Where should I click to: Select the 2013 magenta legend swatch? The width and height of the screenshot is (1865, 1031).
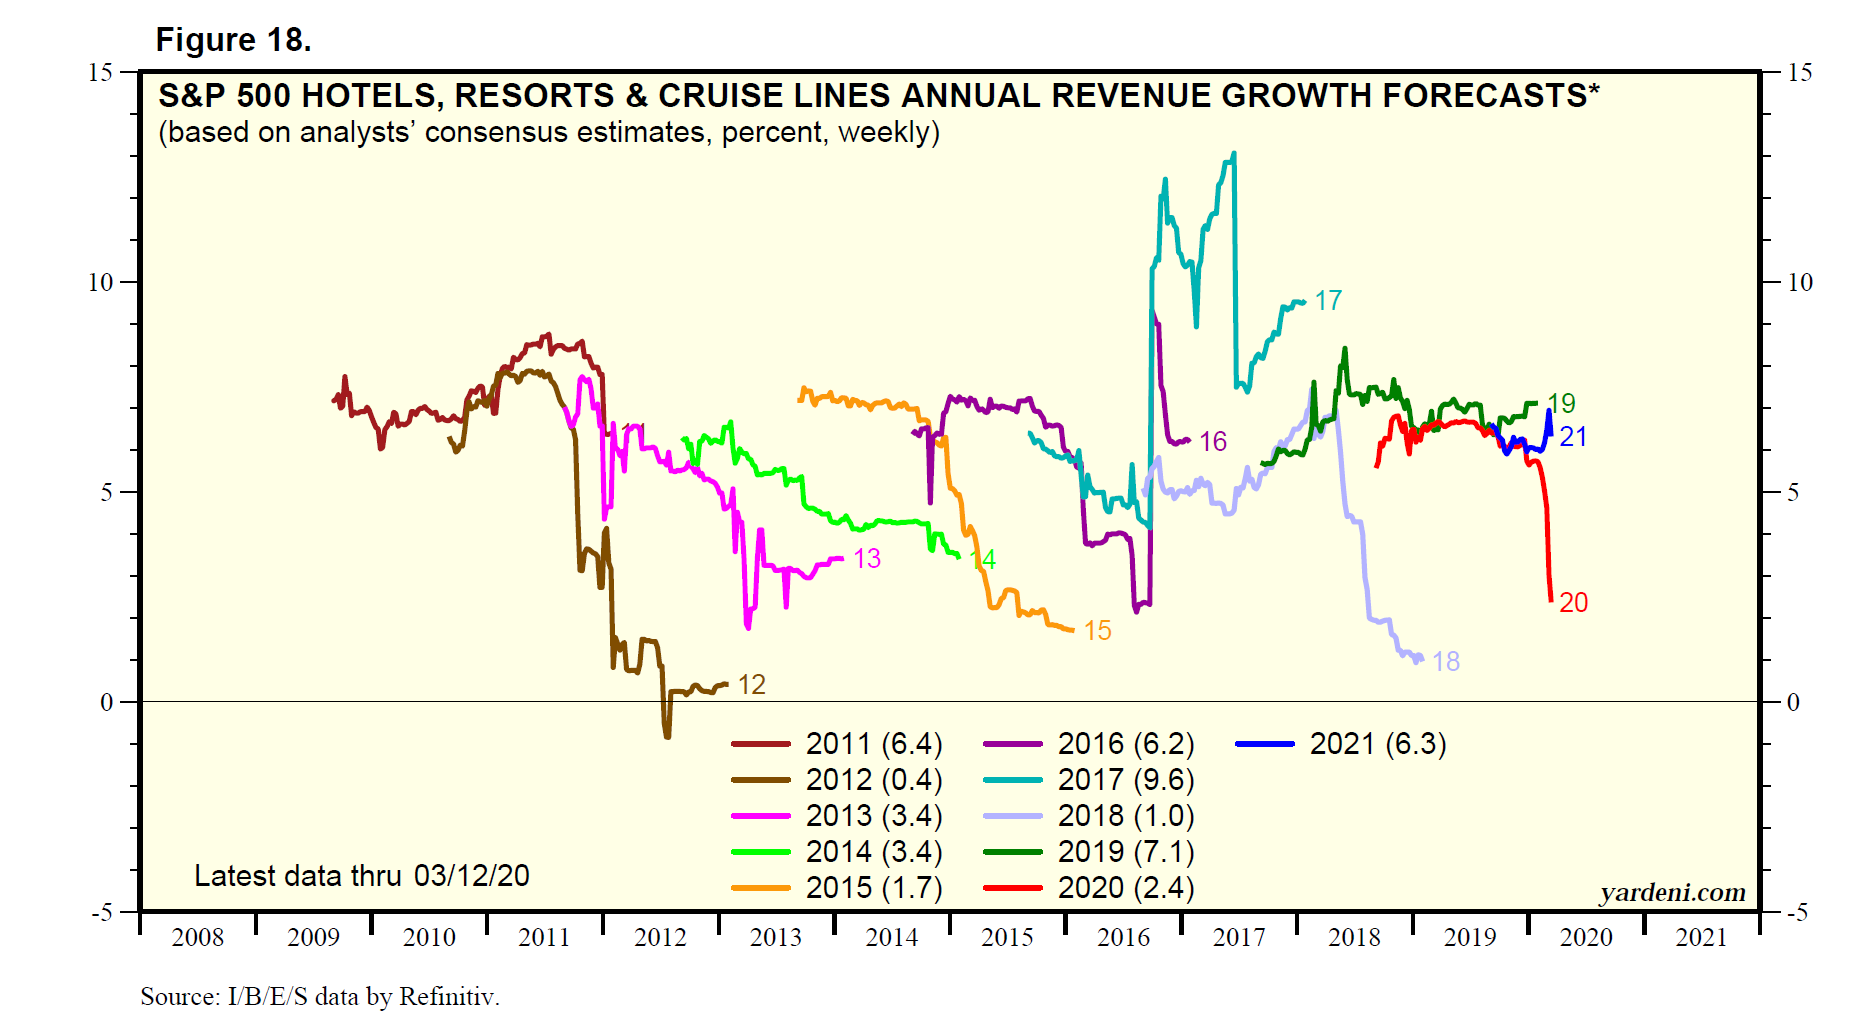point(760,816)
